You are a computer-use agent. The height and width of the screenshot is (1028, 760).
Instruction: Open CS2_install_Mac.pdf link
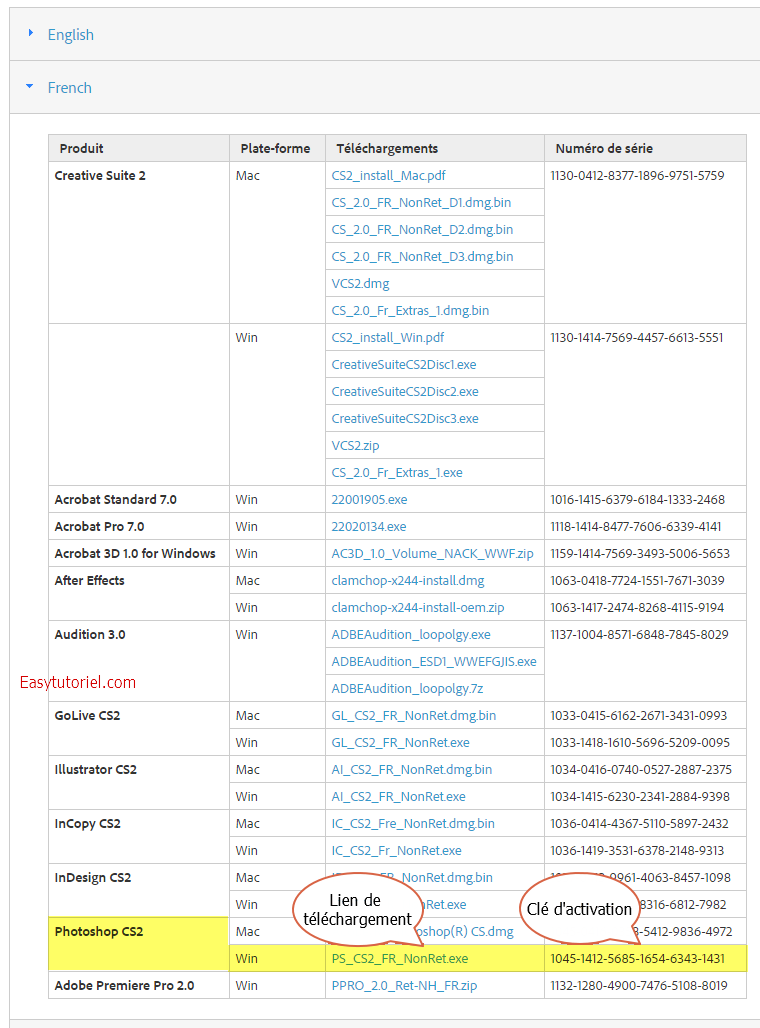pyautogui.click(x=388, y=176)
